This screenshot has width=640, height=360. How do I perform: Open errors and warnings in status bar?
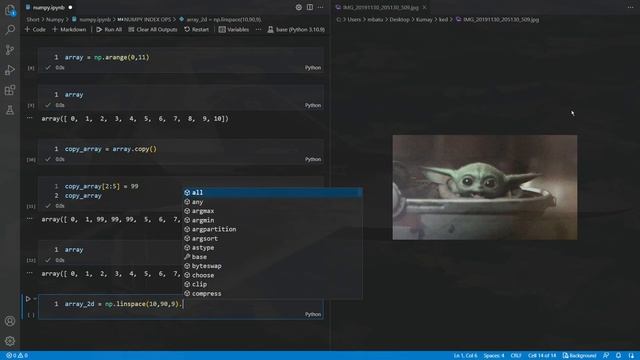point(17,356)
